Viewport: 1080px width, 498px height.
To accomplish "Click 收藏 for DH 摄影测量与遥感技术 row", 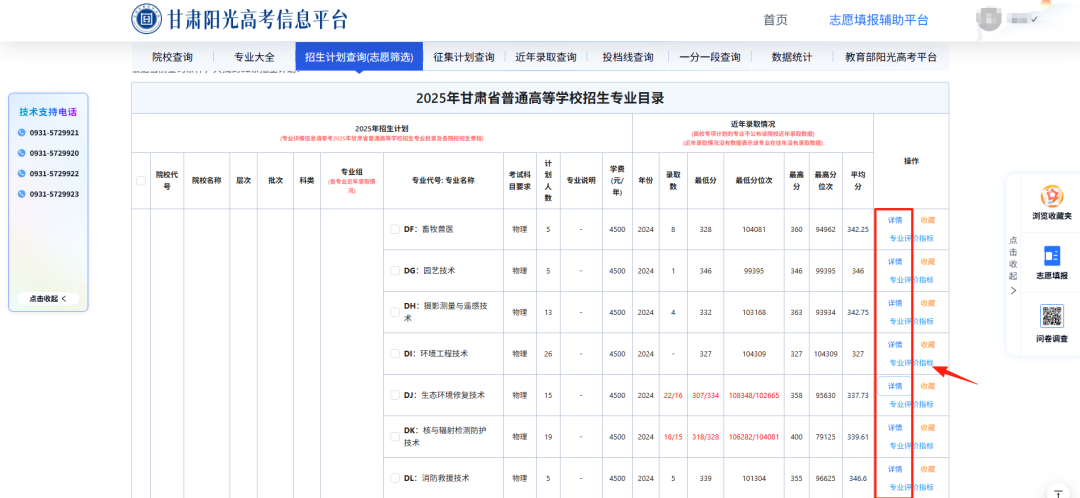I will [928, 303].
